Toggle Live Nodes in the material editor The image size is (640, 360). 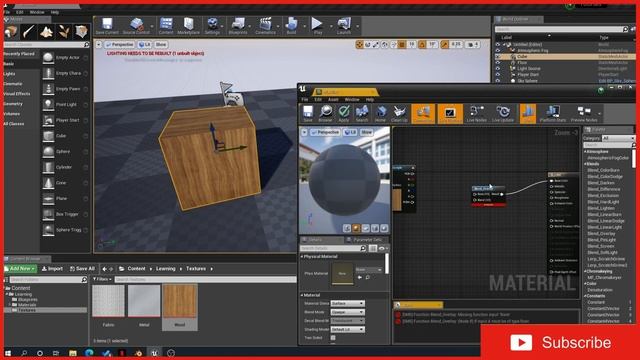tap(476, 113)
